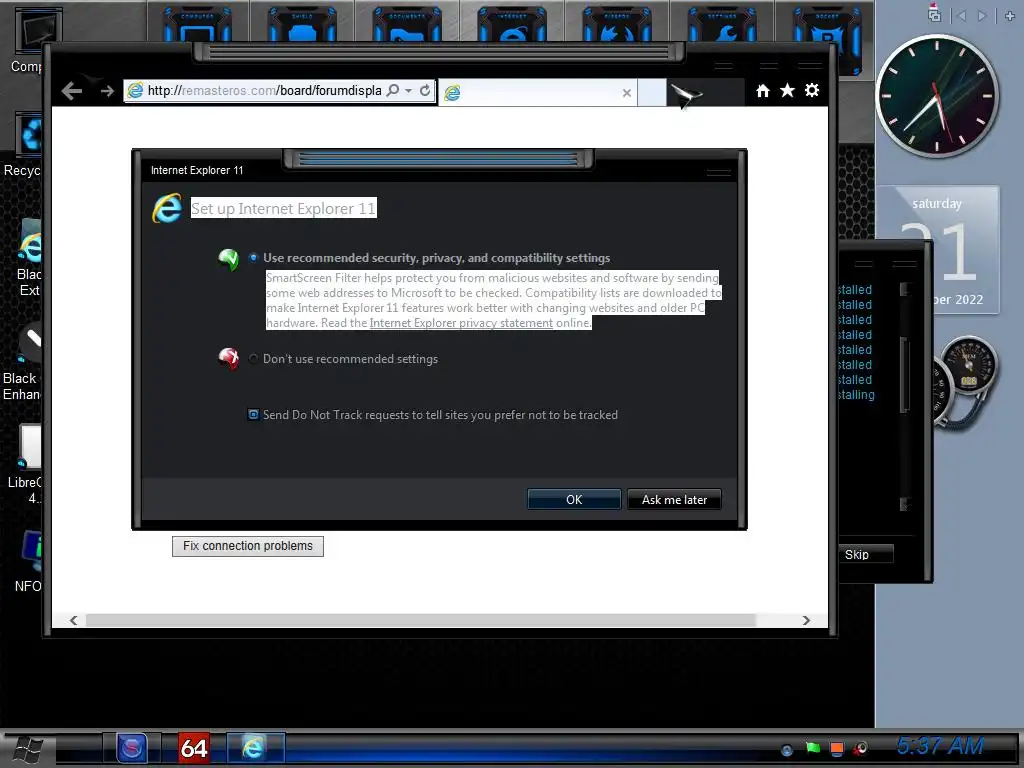
Task: Open the Documents dock icon
Action: tap(407, 26)
